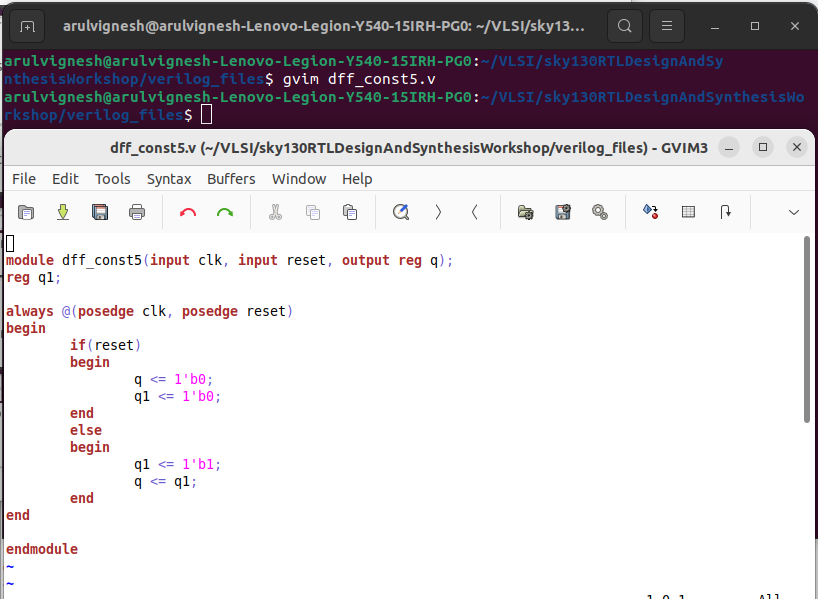This screenshot has height=599, width=818.
Task: Build tags in the current directory
Action: [x=688, y=212]
